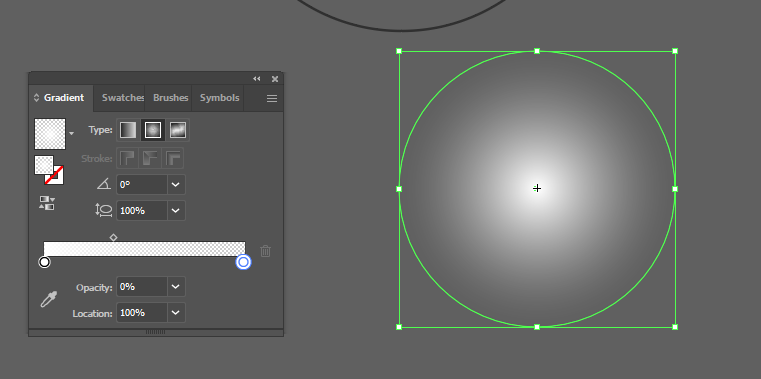Click the Reverse Gradient icon
This screenshot has height=379, width=761.
click(x=47, y=203)
